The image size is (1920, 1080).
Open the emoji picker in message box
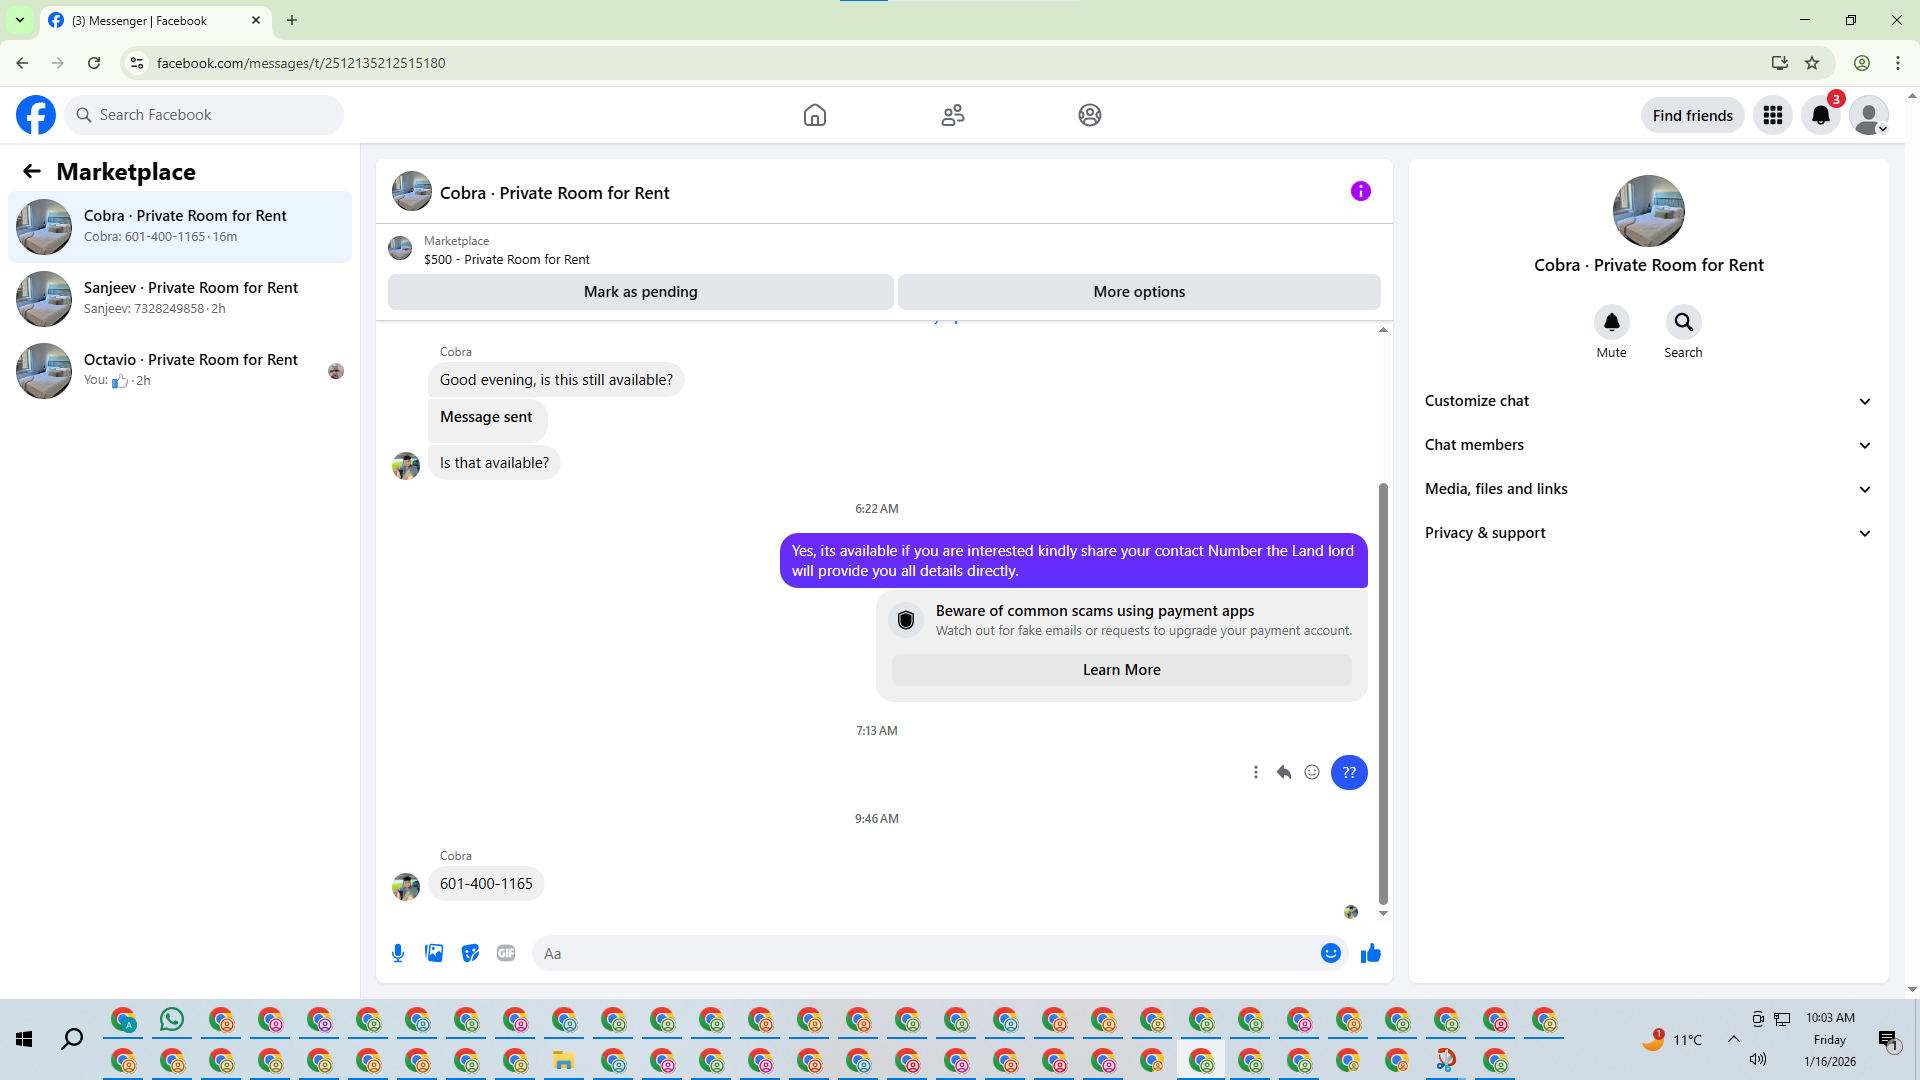pos(1330,953)
